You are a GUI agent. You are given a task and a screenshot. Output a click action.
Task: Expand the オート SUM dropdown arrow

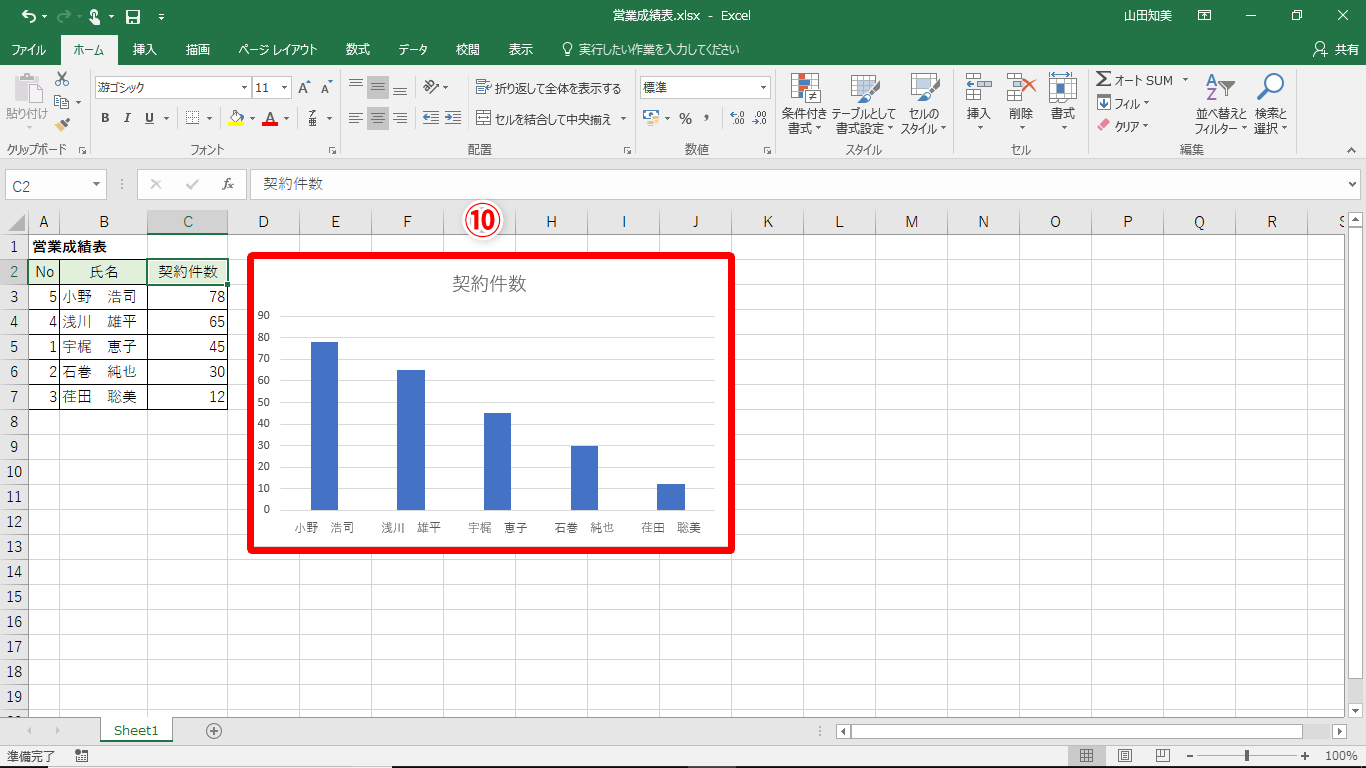coord(1186,80)
